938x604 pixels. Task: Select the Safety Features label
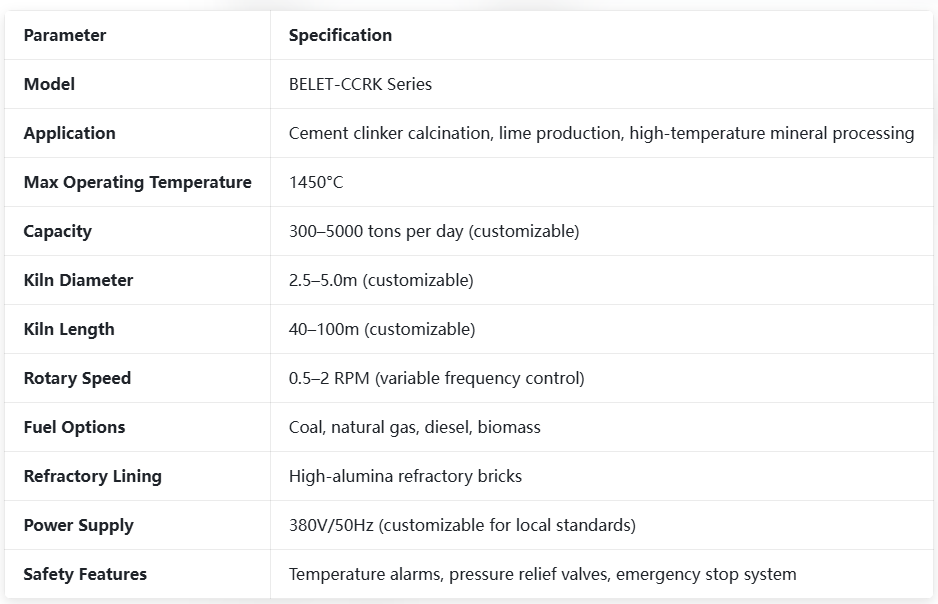point(85,575)
